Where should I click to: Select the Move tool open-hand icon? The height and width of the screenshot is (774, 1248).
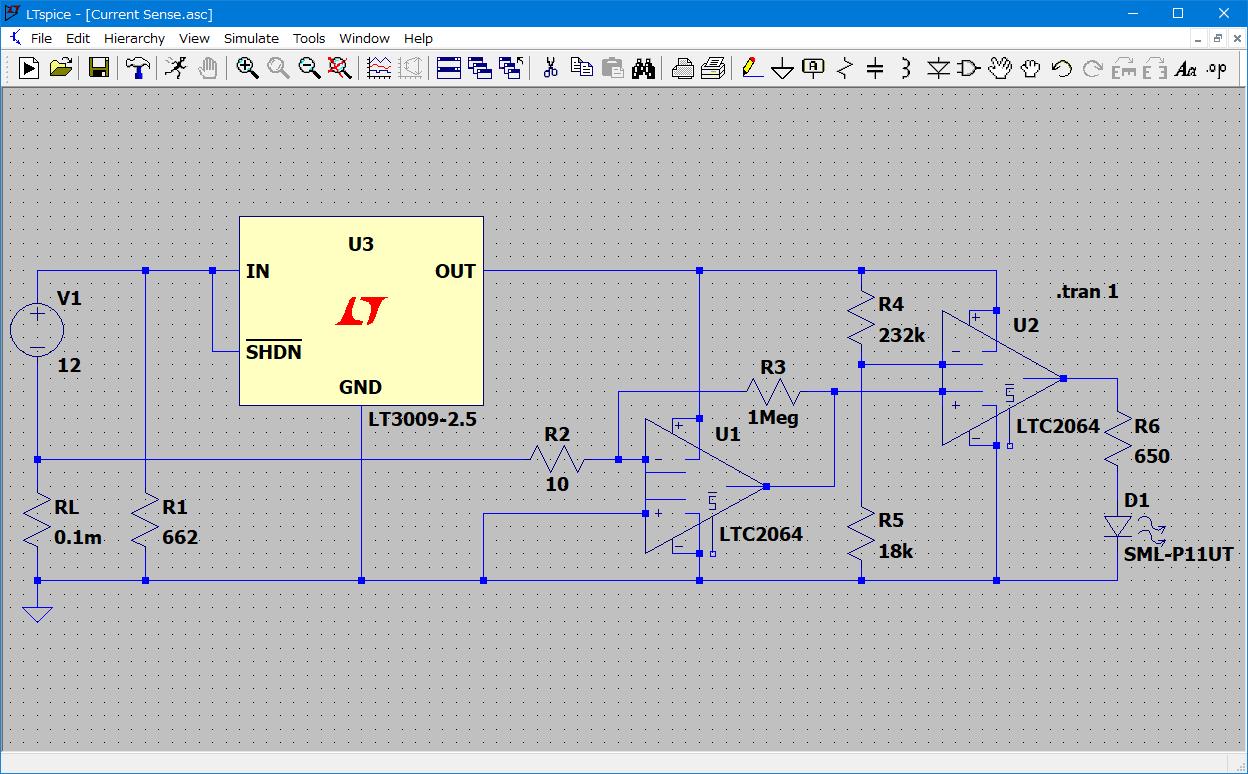[999, 68]
